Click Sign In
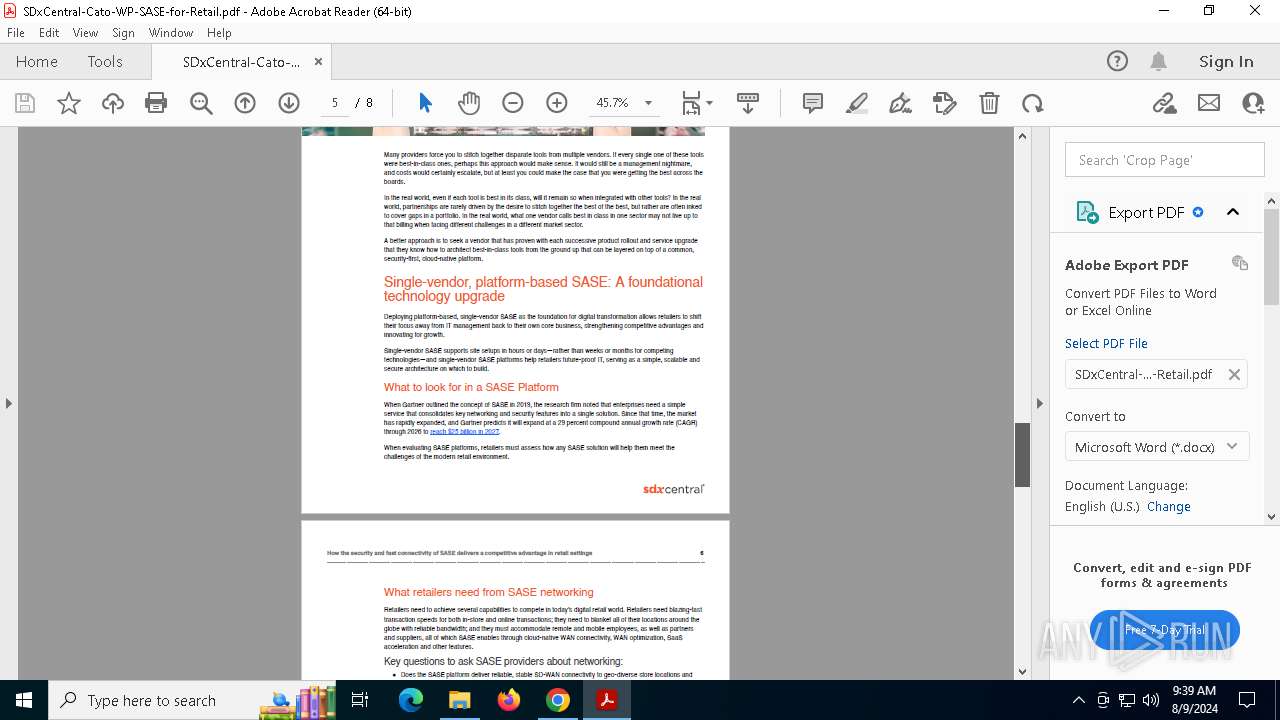 point(1226,62)
